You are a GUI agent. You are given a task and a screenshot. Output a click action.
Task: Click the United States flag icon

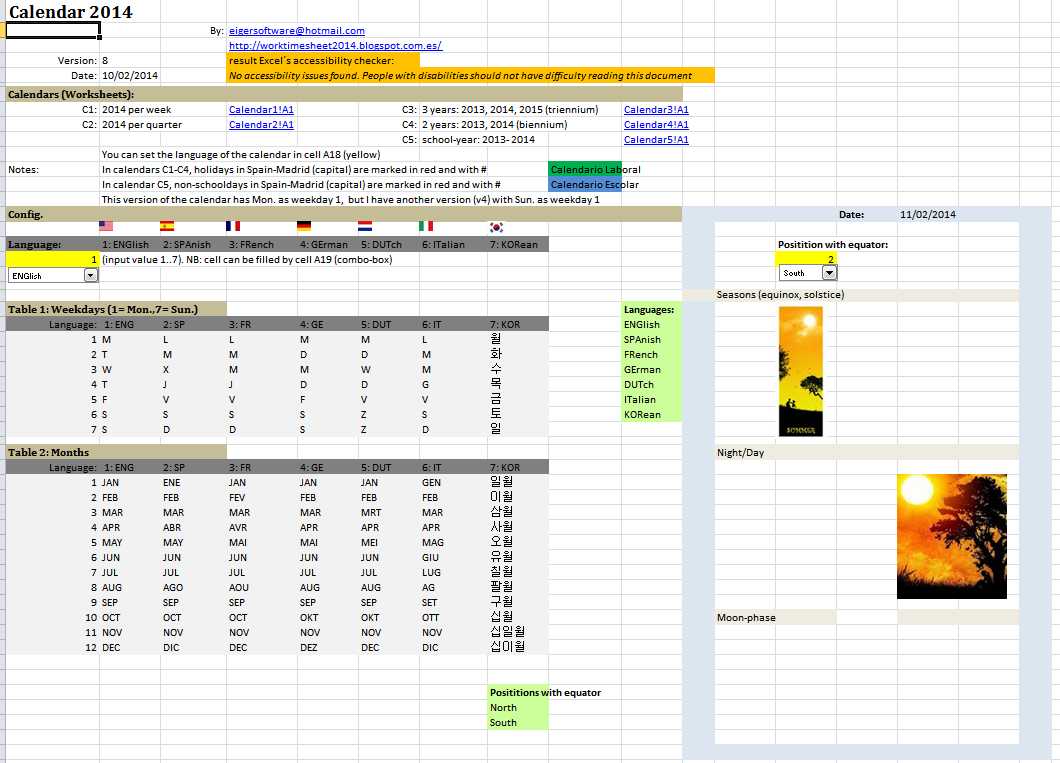106,227
